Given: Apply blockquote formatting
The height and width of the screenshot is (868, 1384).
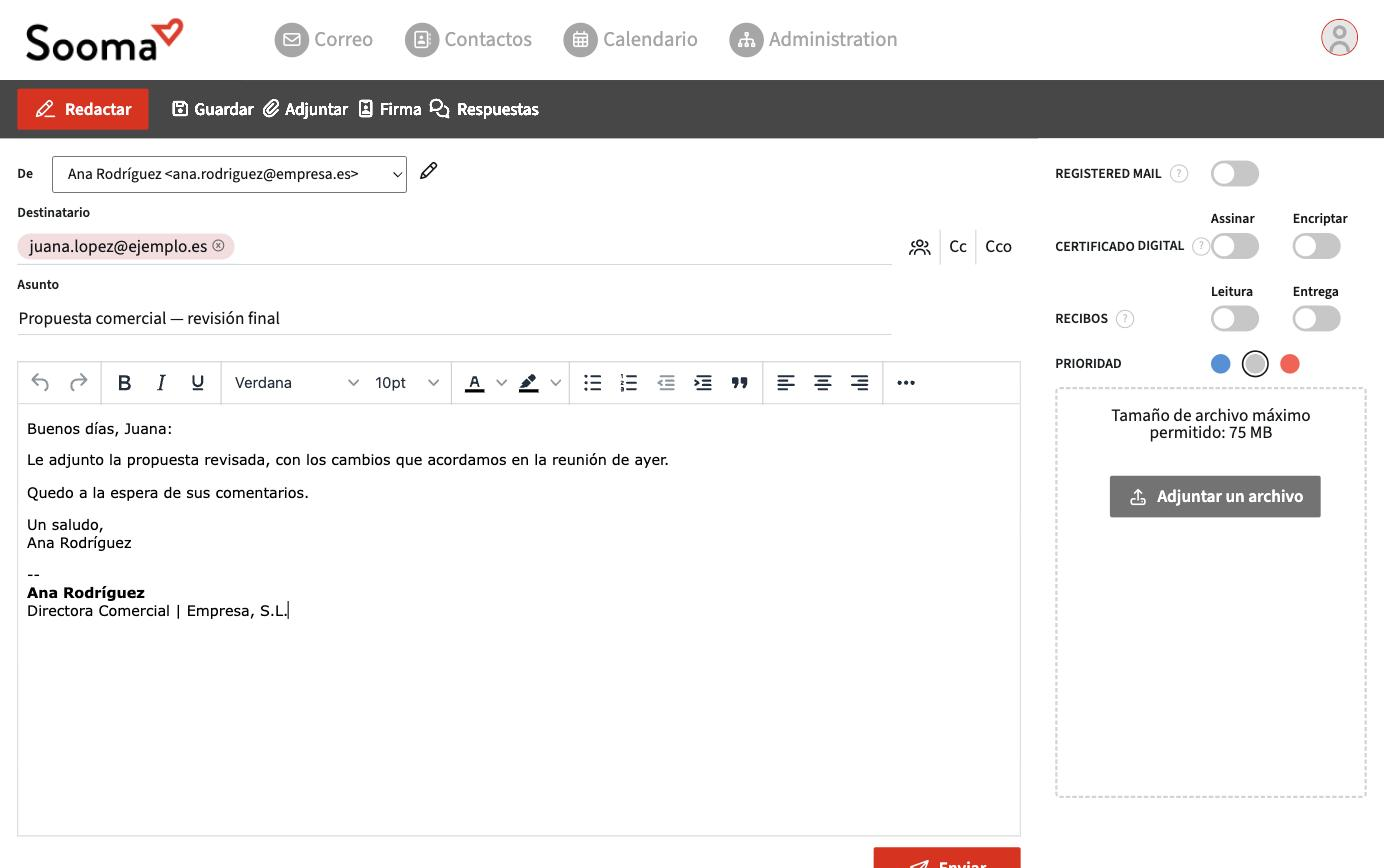Looking at the screenshot, I should tap(740, 383).
